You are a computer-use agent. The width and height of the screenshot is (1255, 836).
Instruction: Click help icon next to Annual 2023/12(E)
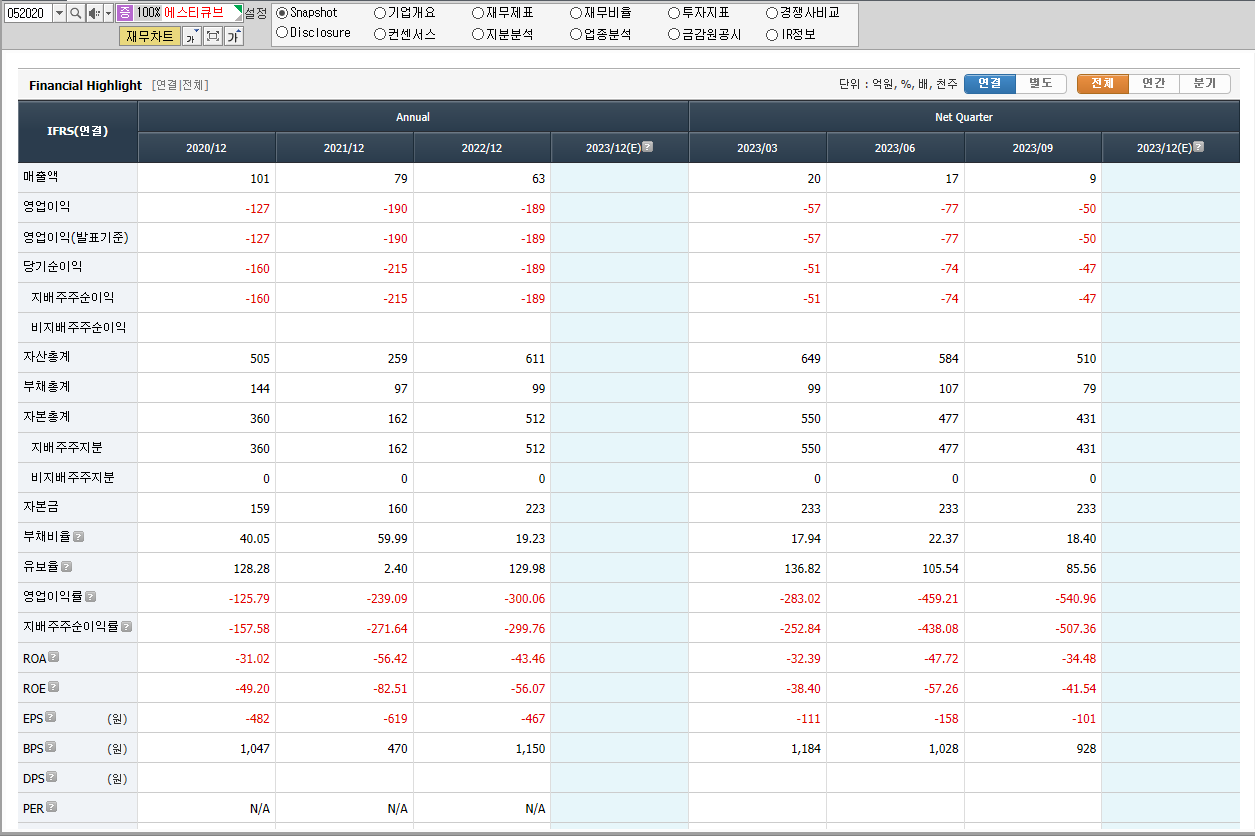[x=648, y=146]
